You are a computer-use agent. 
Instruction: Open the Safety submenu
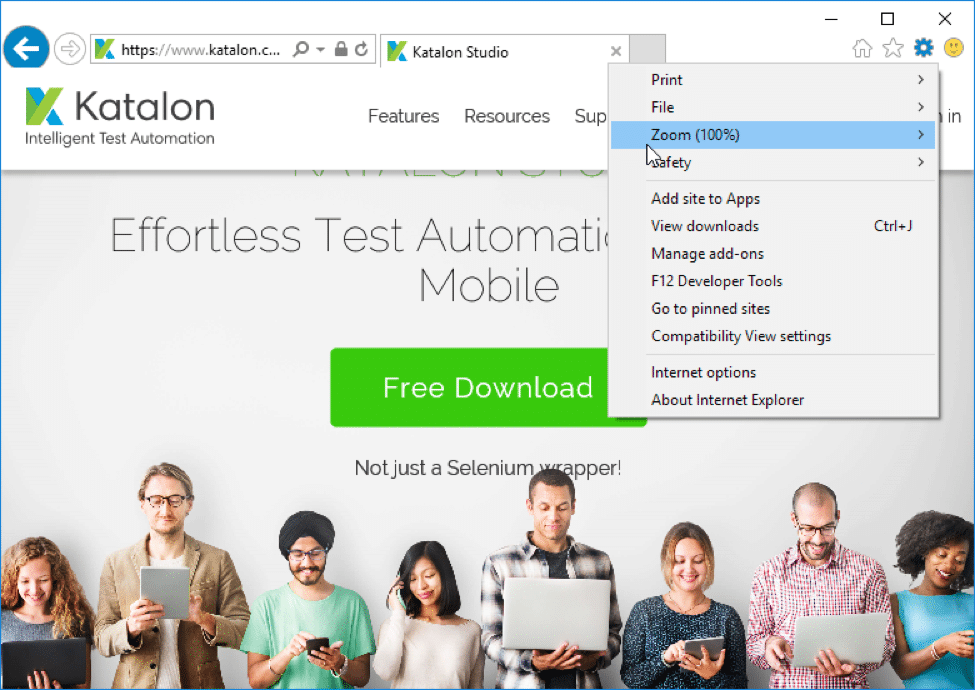[773, 162]
